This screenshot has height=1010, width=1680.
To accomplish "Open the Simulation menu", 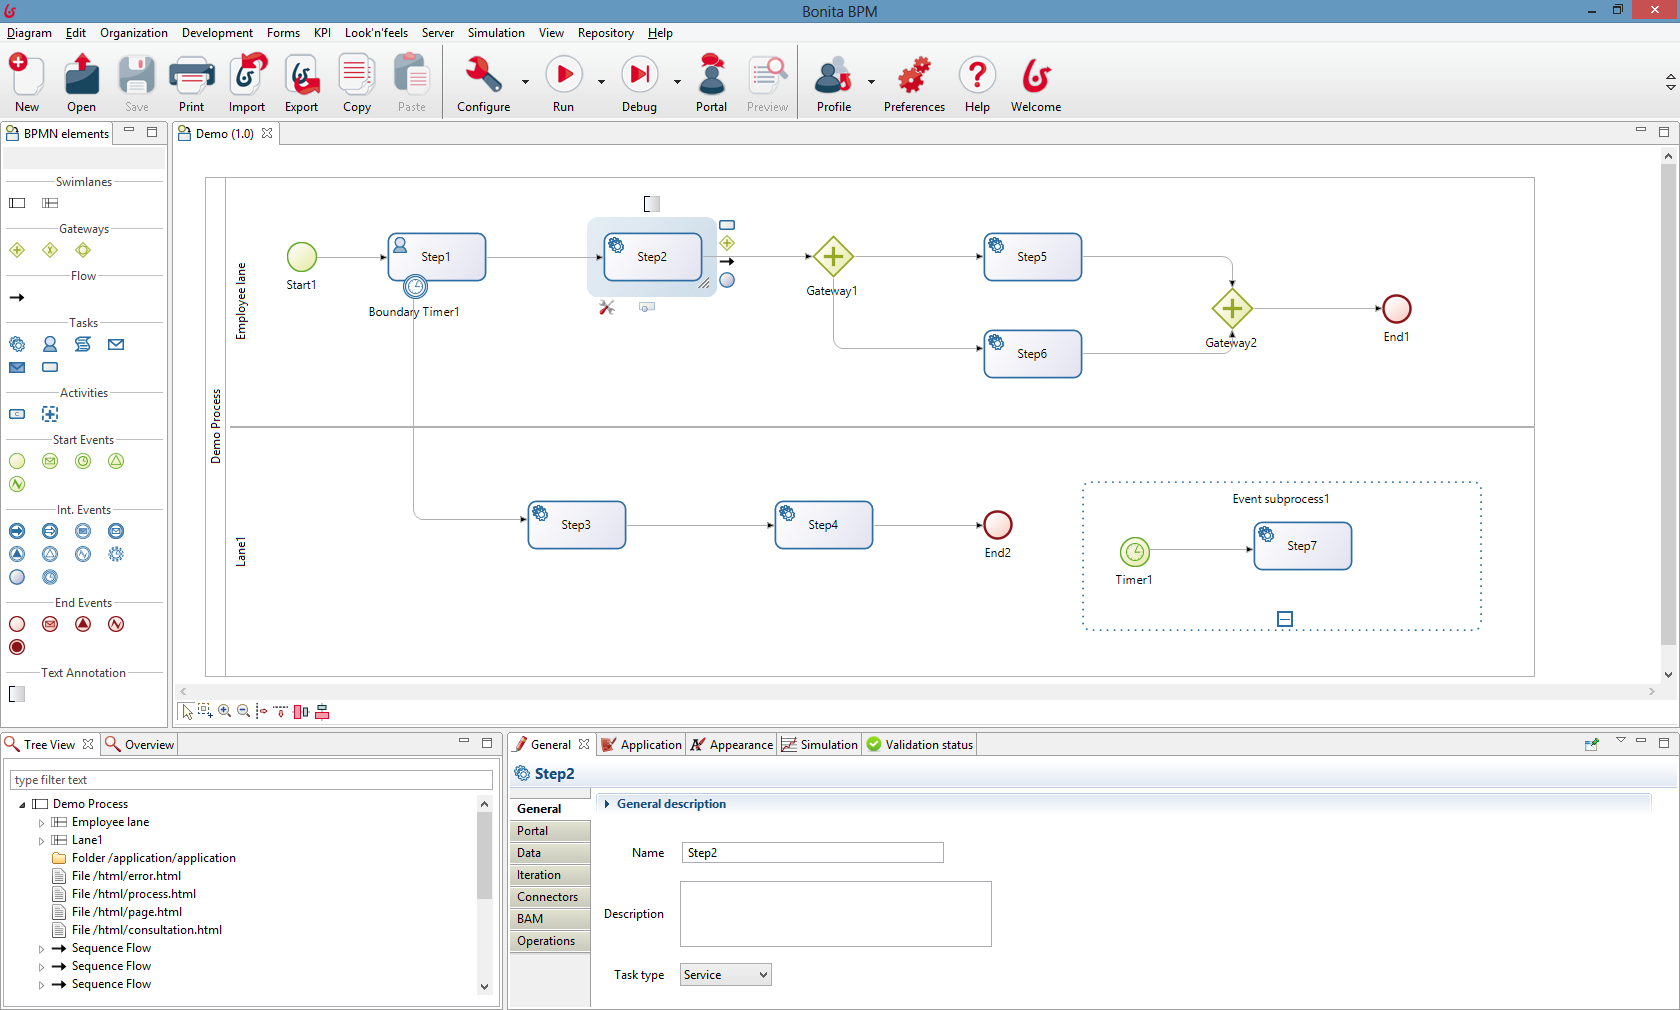I will pos(496,33).
